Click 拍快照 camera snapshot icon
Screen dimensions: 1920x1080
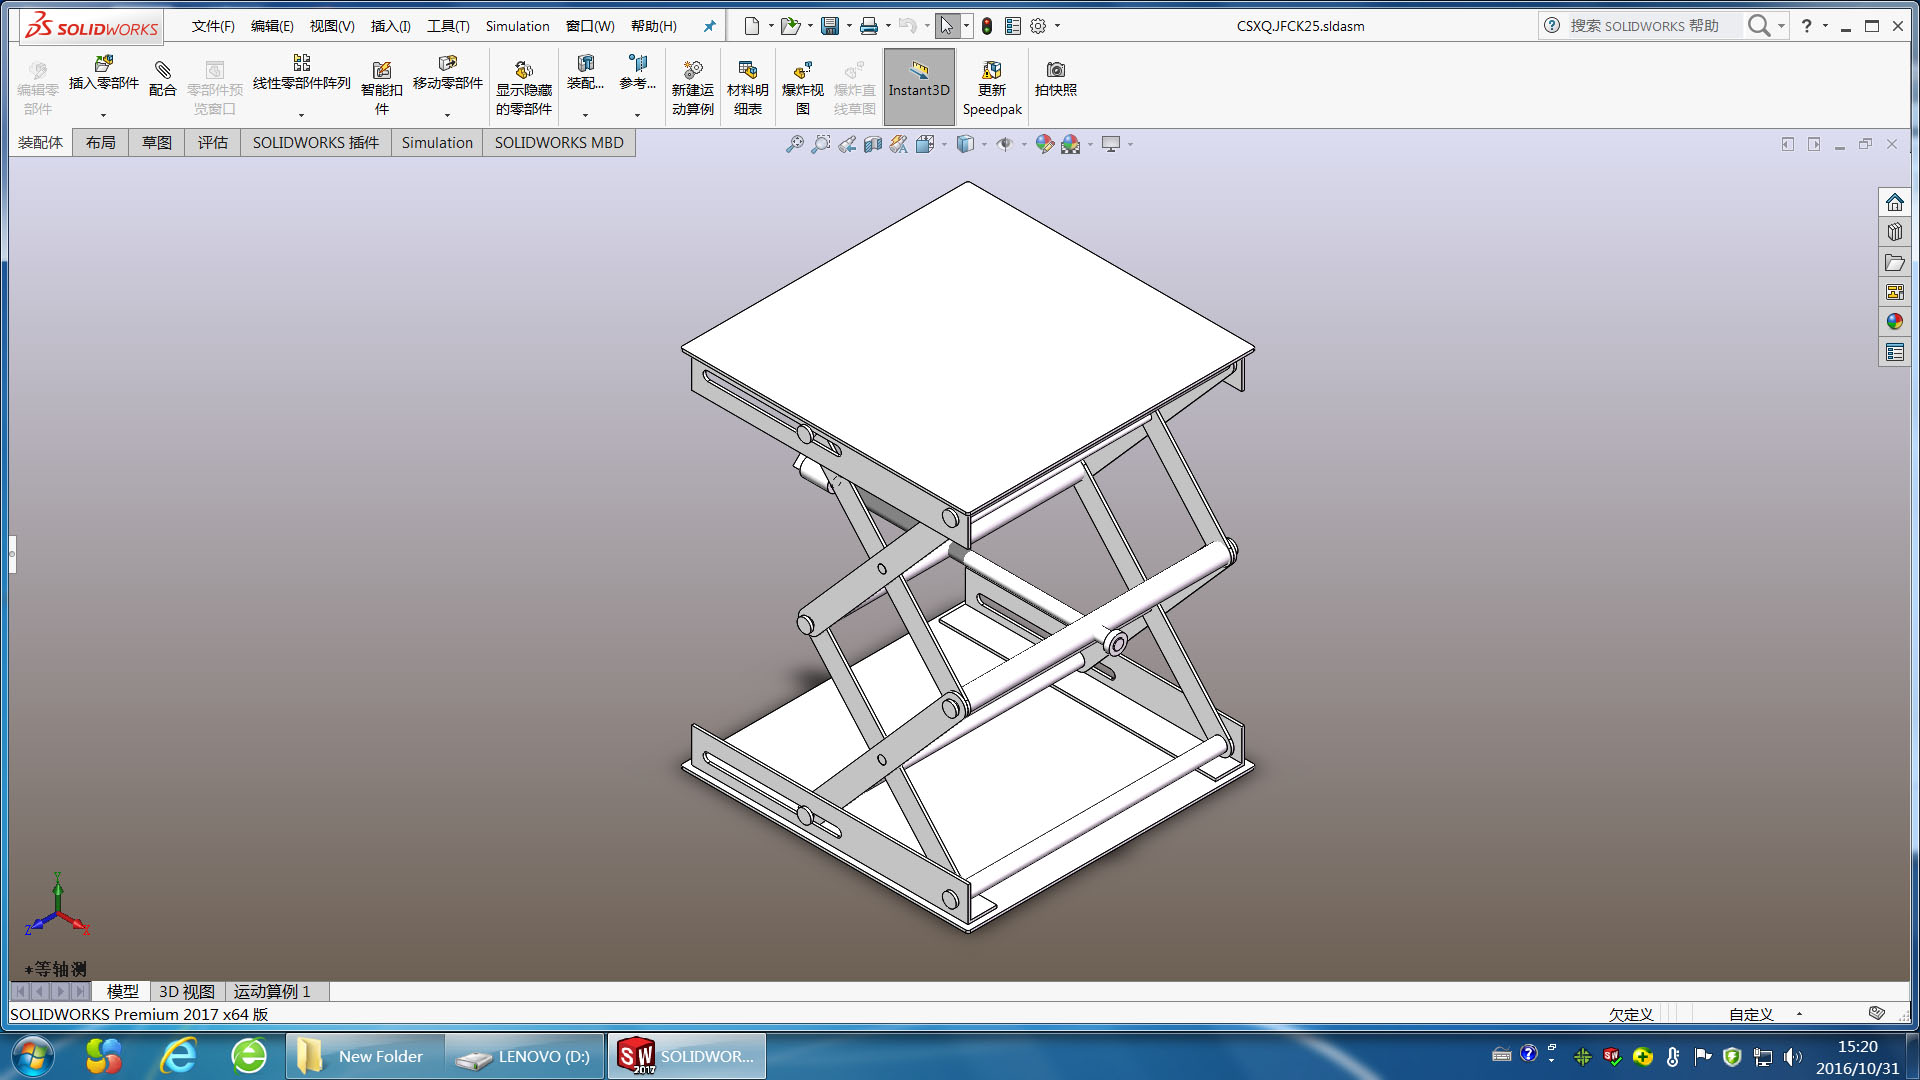tap(1055, 71)
